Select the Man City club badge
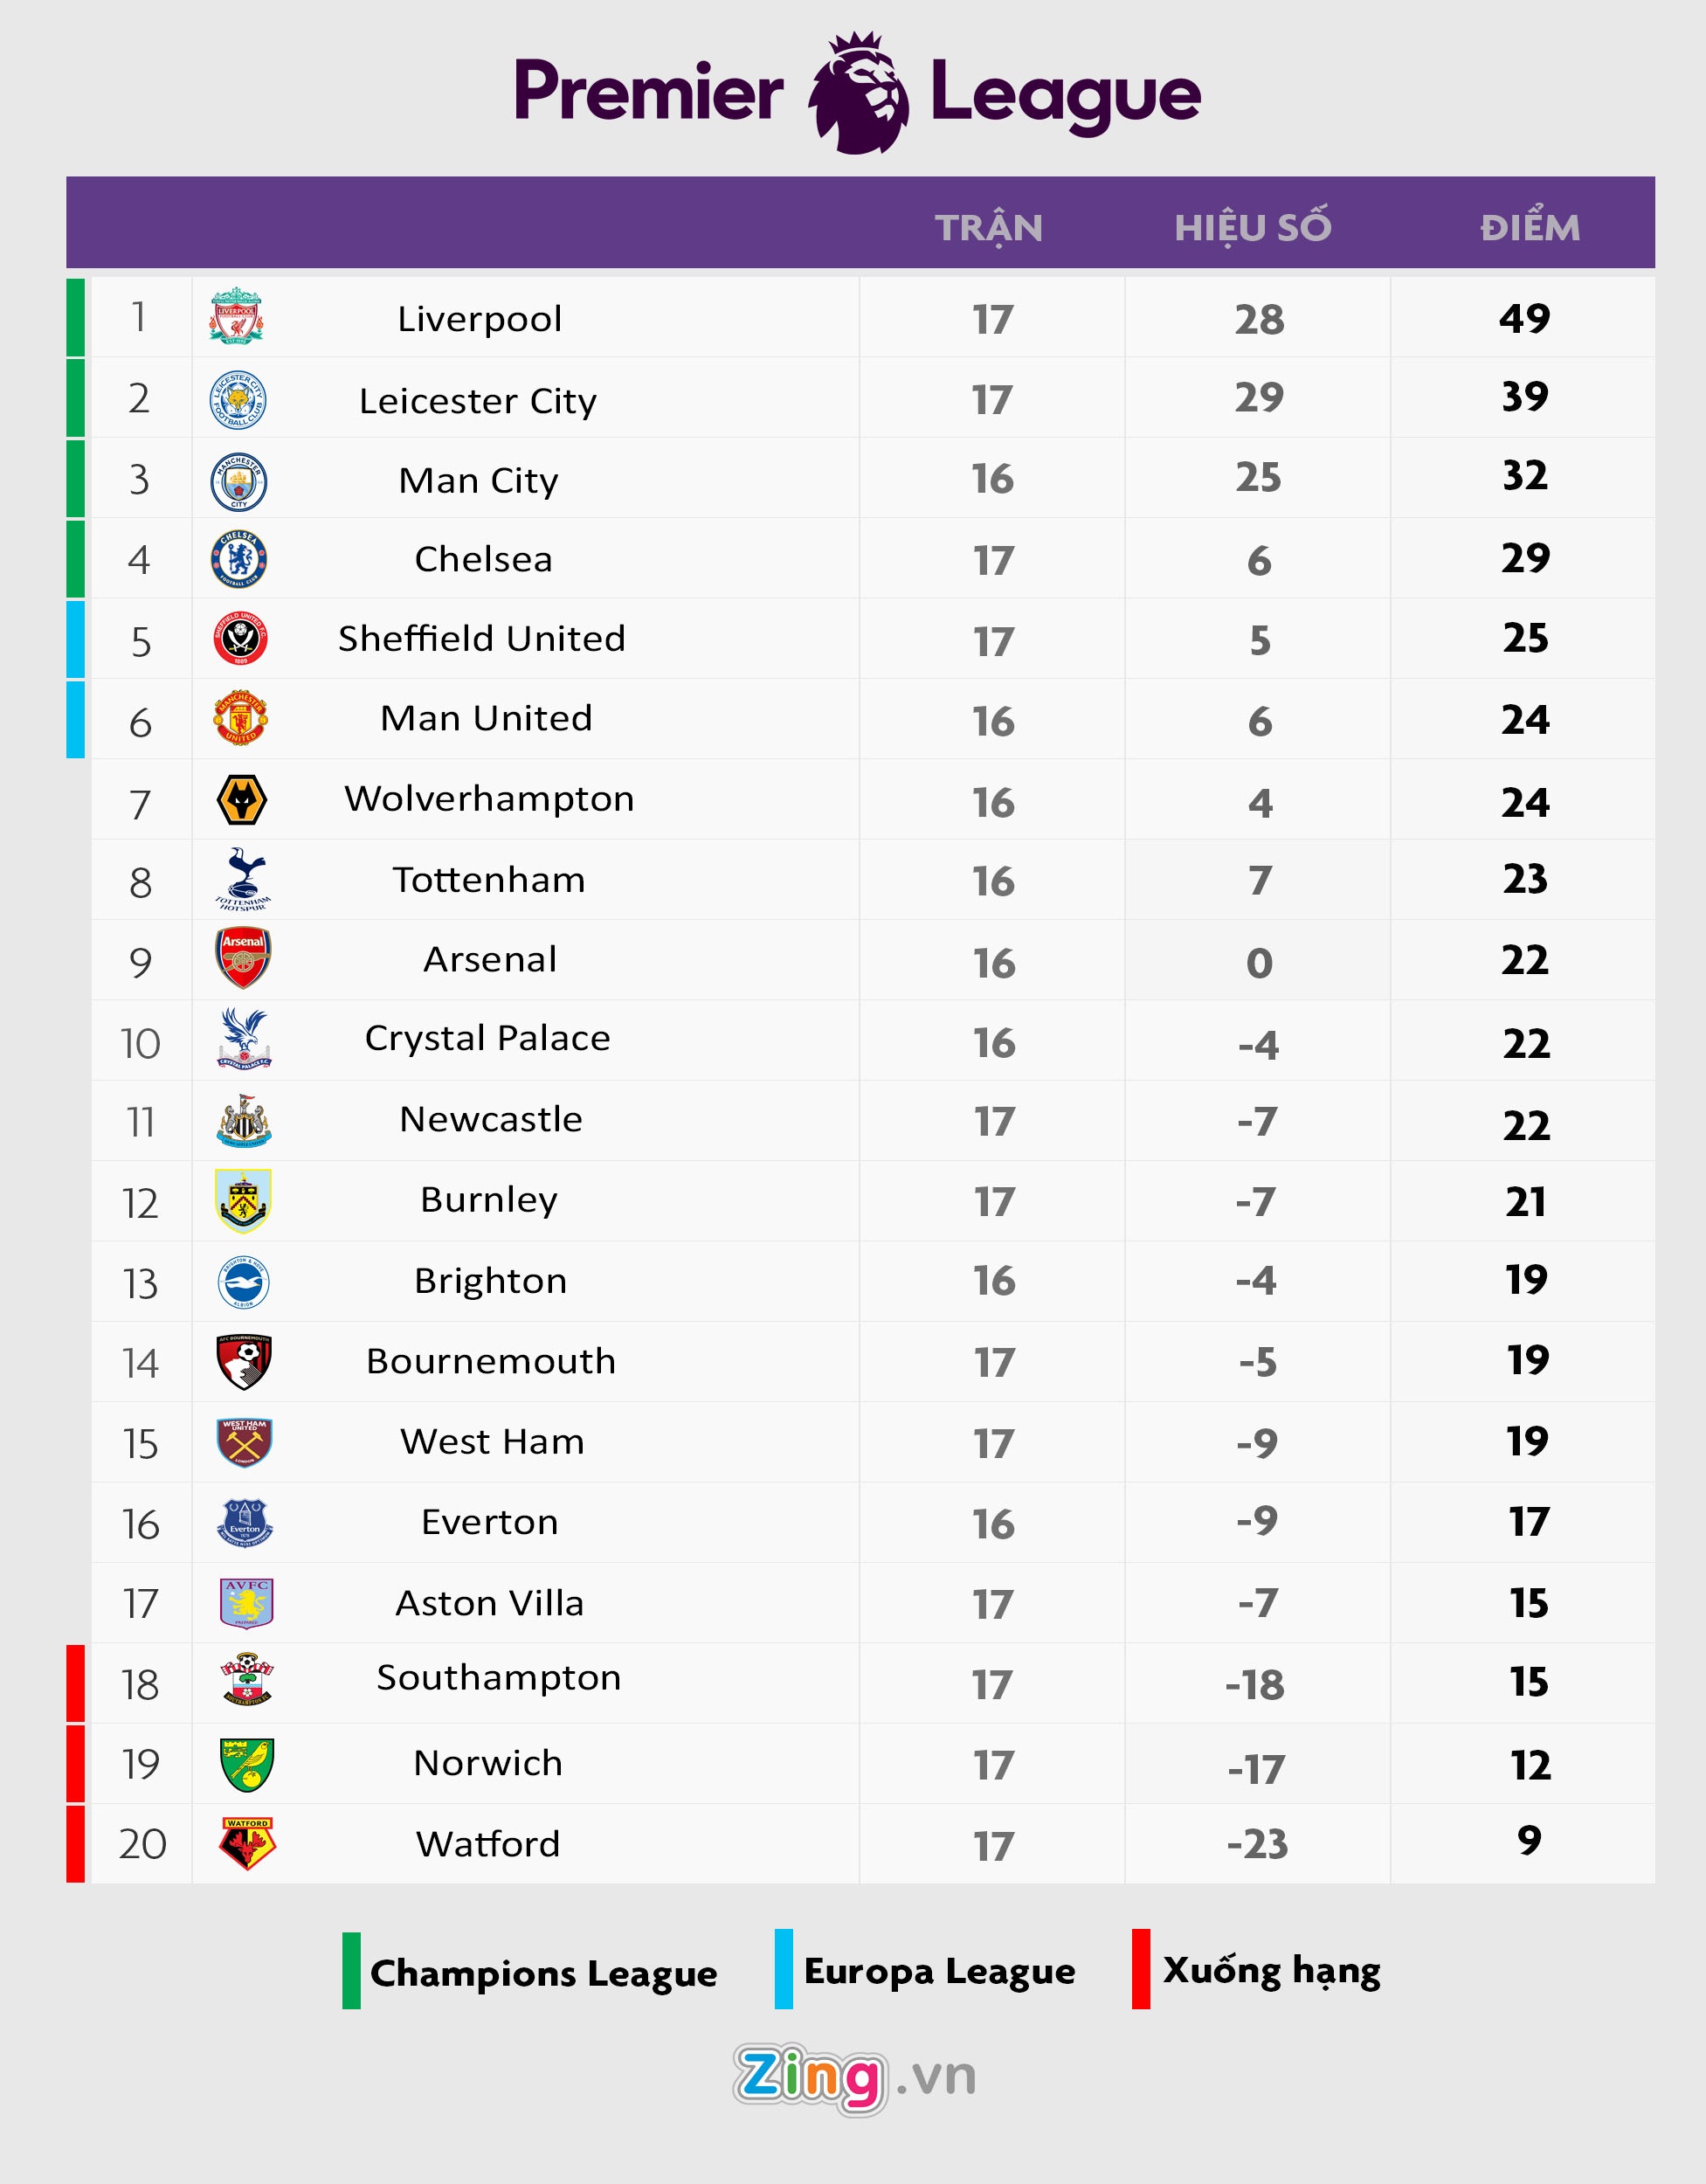 tap(239, 481)
